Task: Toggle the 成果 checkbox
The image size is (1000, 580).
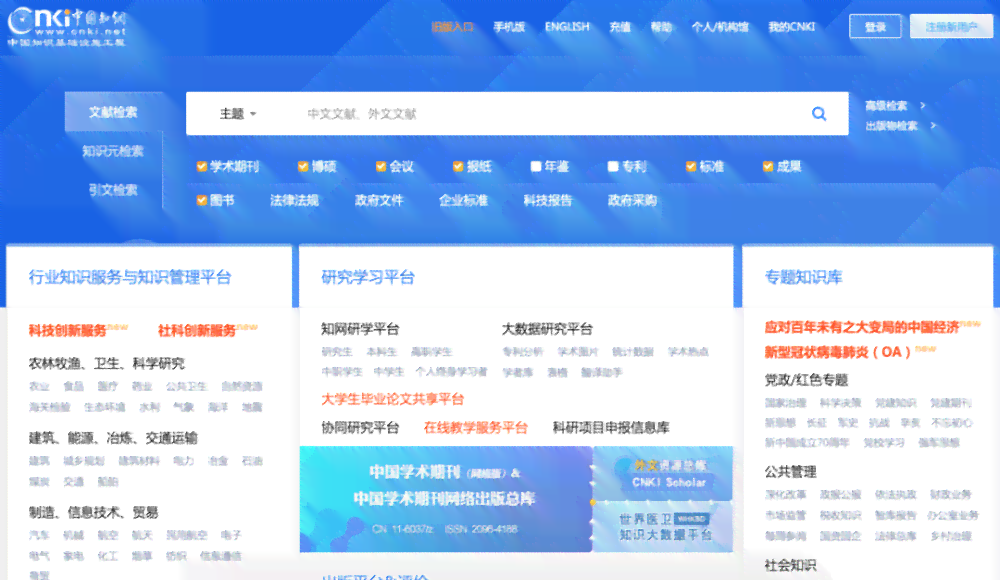Action: pos(768,167)
